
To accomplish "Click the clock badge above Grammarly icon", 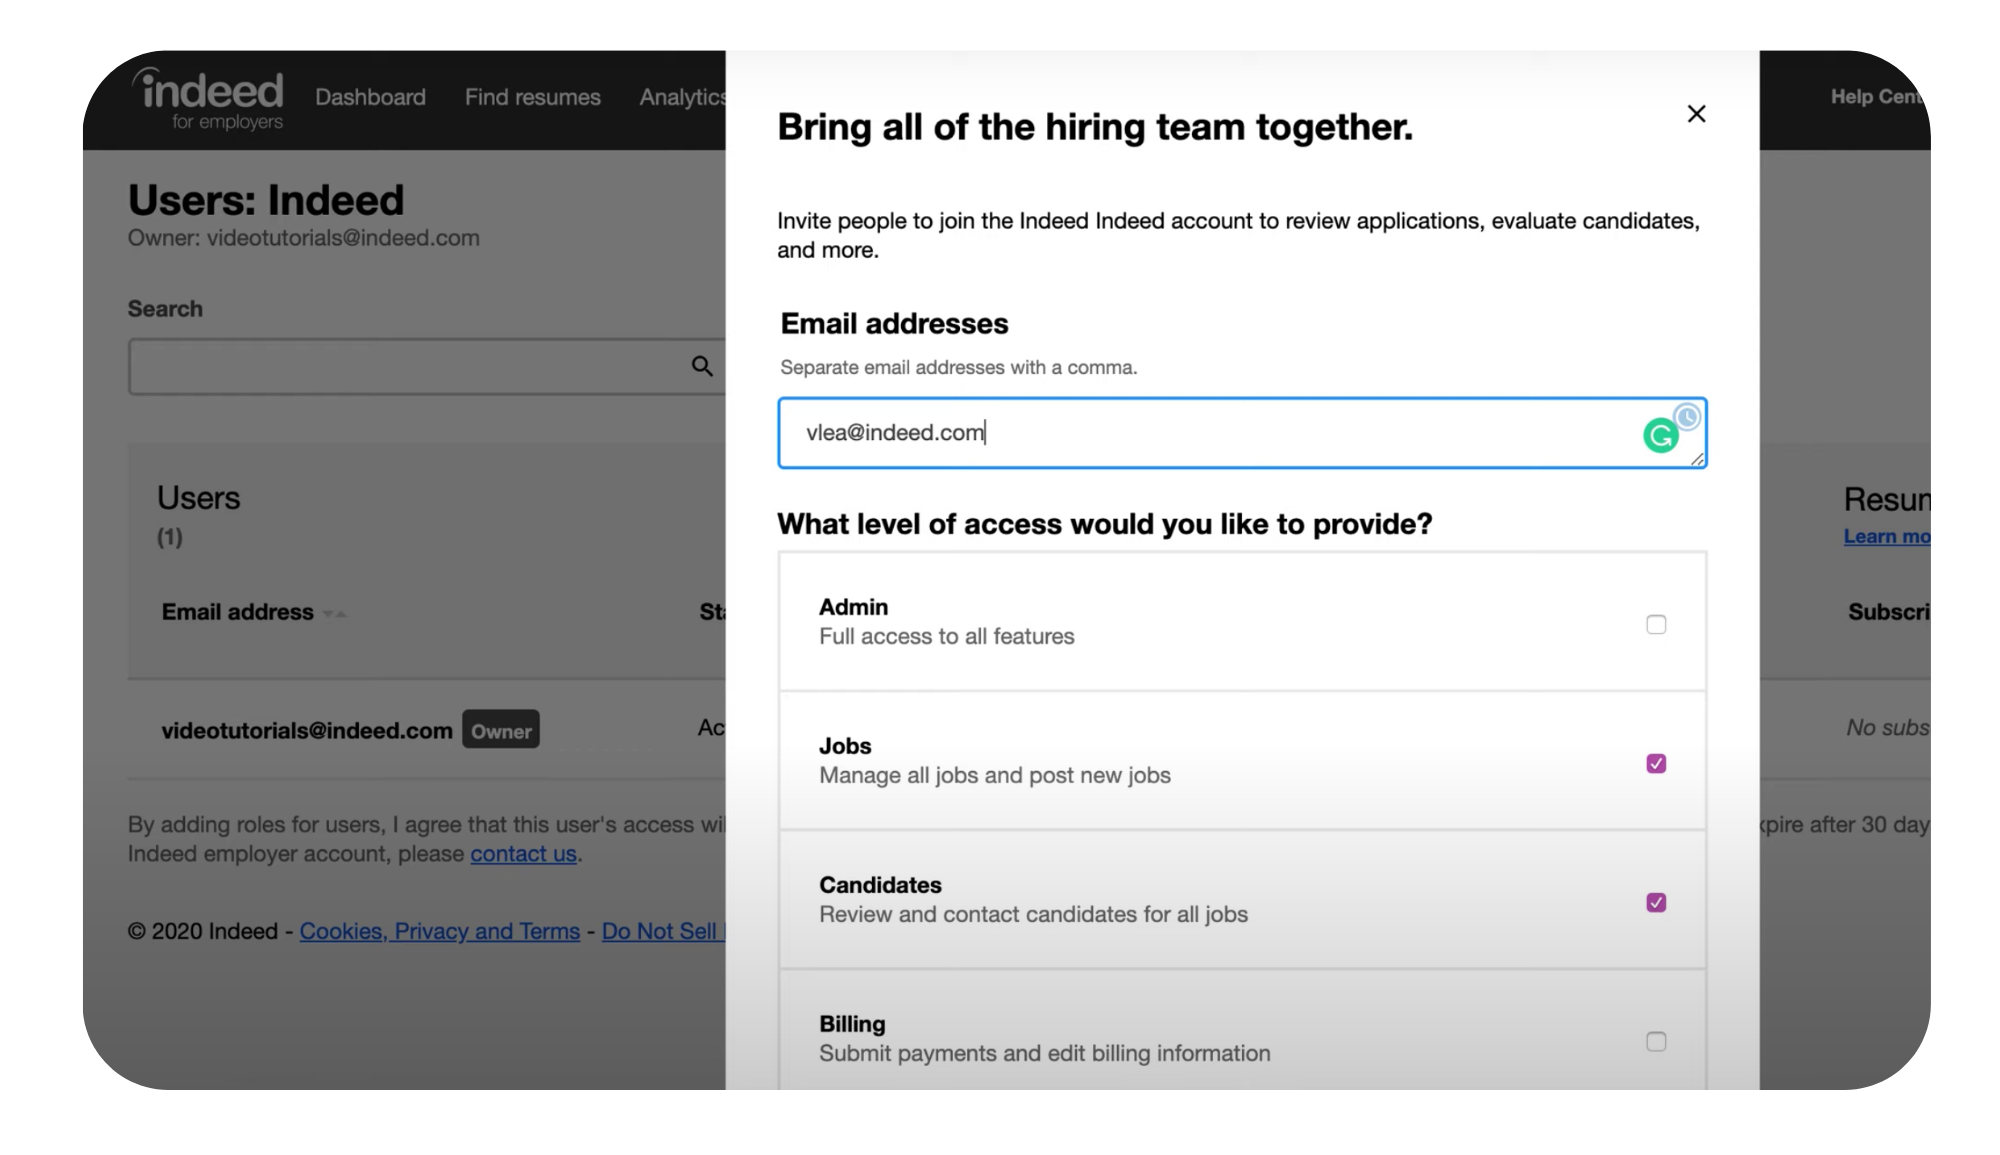I will coord(1687,416).
